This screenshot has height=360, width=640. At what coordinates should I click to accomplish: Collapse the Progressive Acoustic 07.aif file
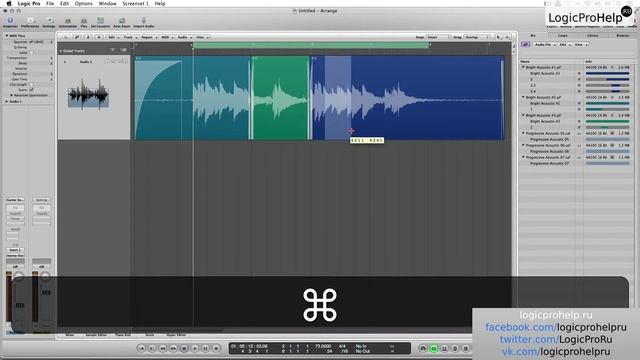pyautogui.click(x=523, y=157)
